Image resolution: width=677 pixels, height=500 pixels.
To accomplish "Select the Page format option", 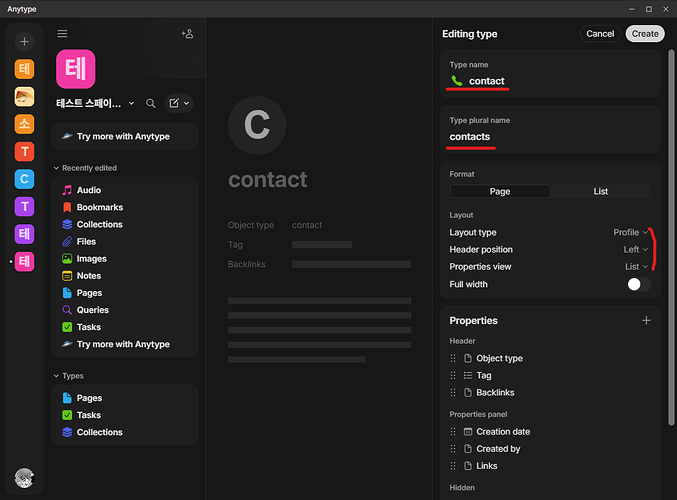I will tap(500, 191).
